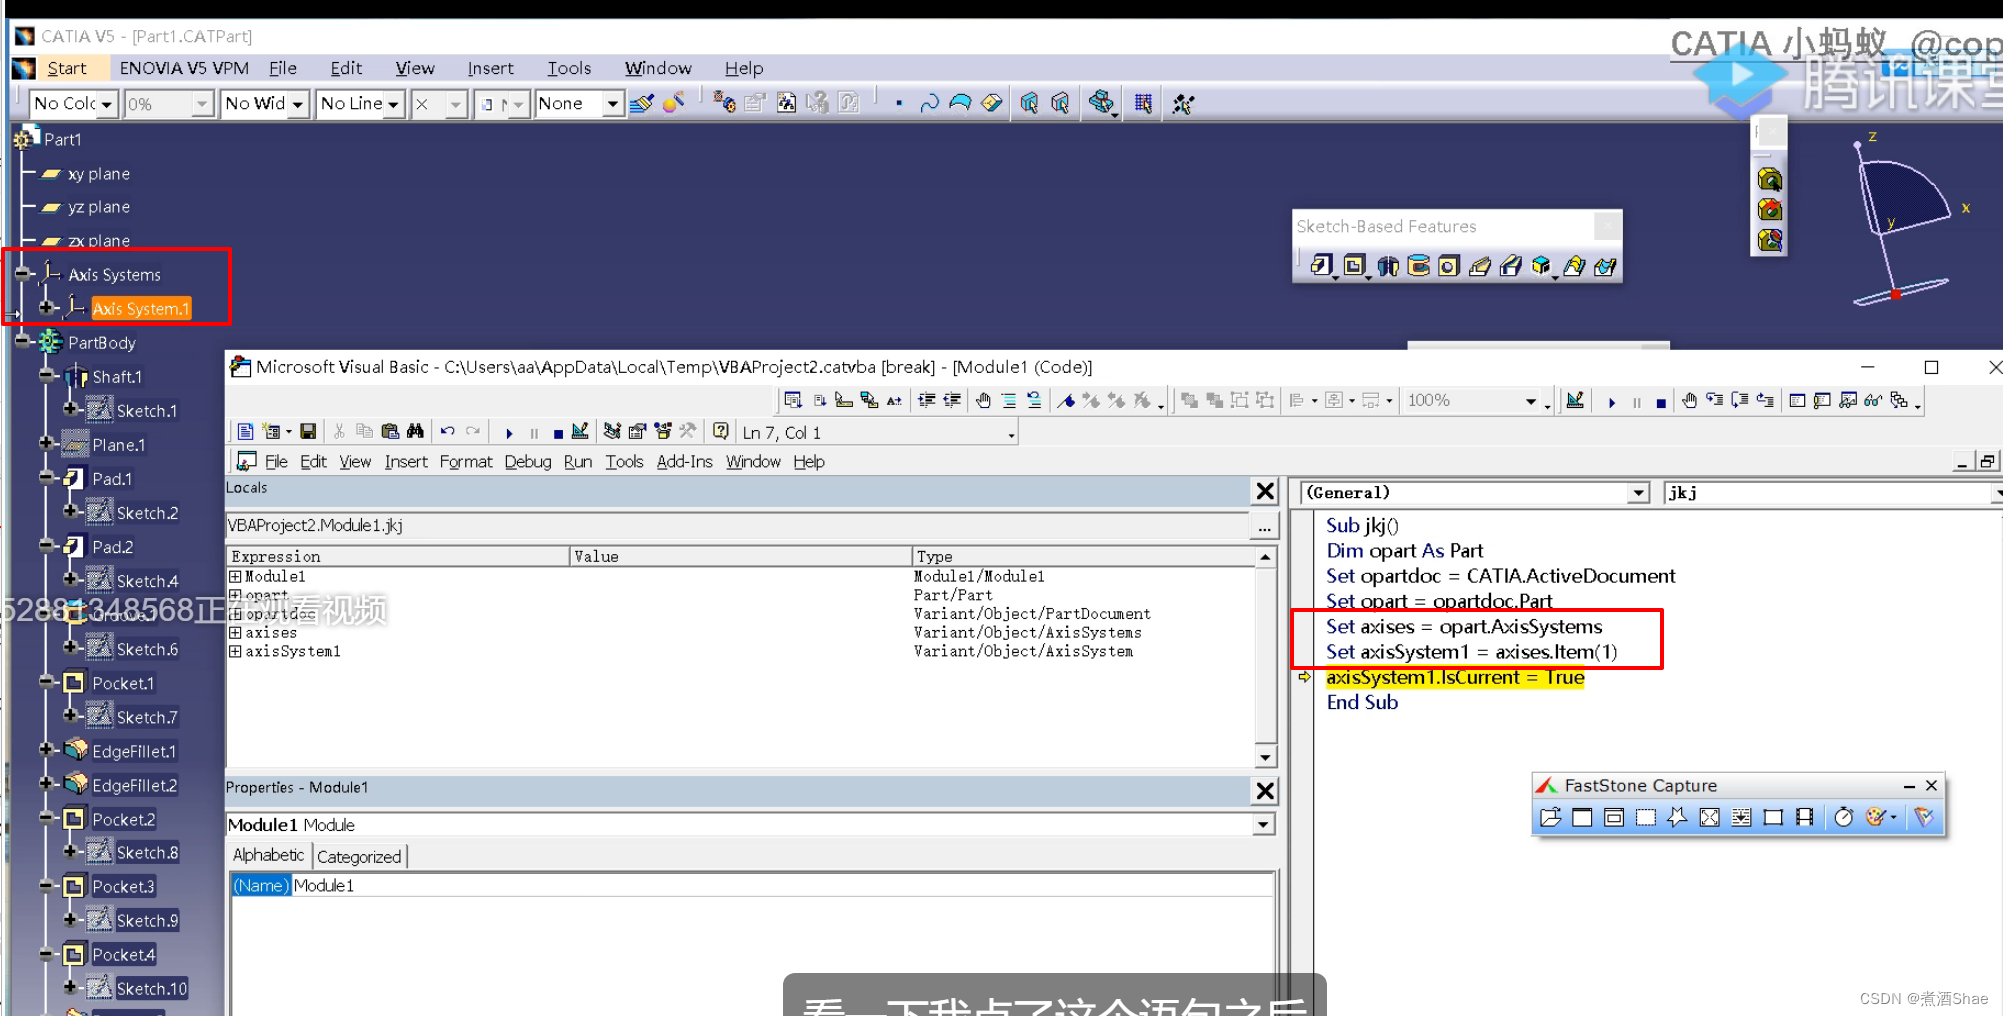Close the Locals window pane
2003x1016 pixels.
[1265, 491]
